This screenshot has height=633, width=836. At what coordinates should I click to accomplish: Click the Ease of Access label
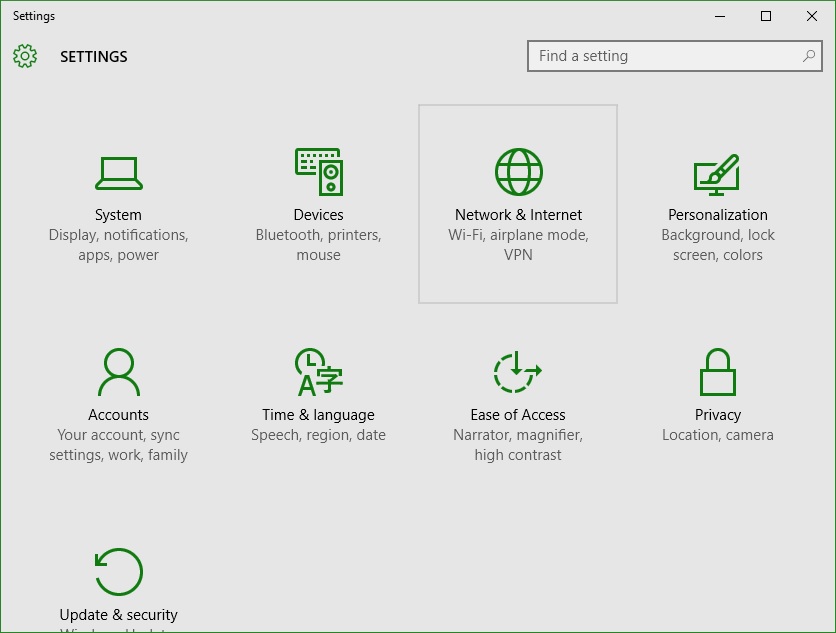518,415
